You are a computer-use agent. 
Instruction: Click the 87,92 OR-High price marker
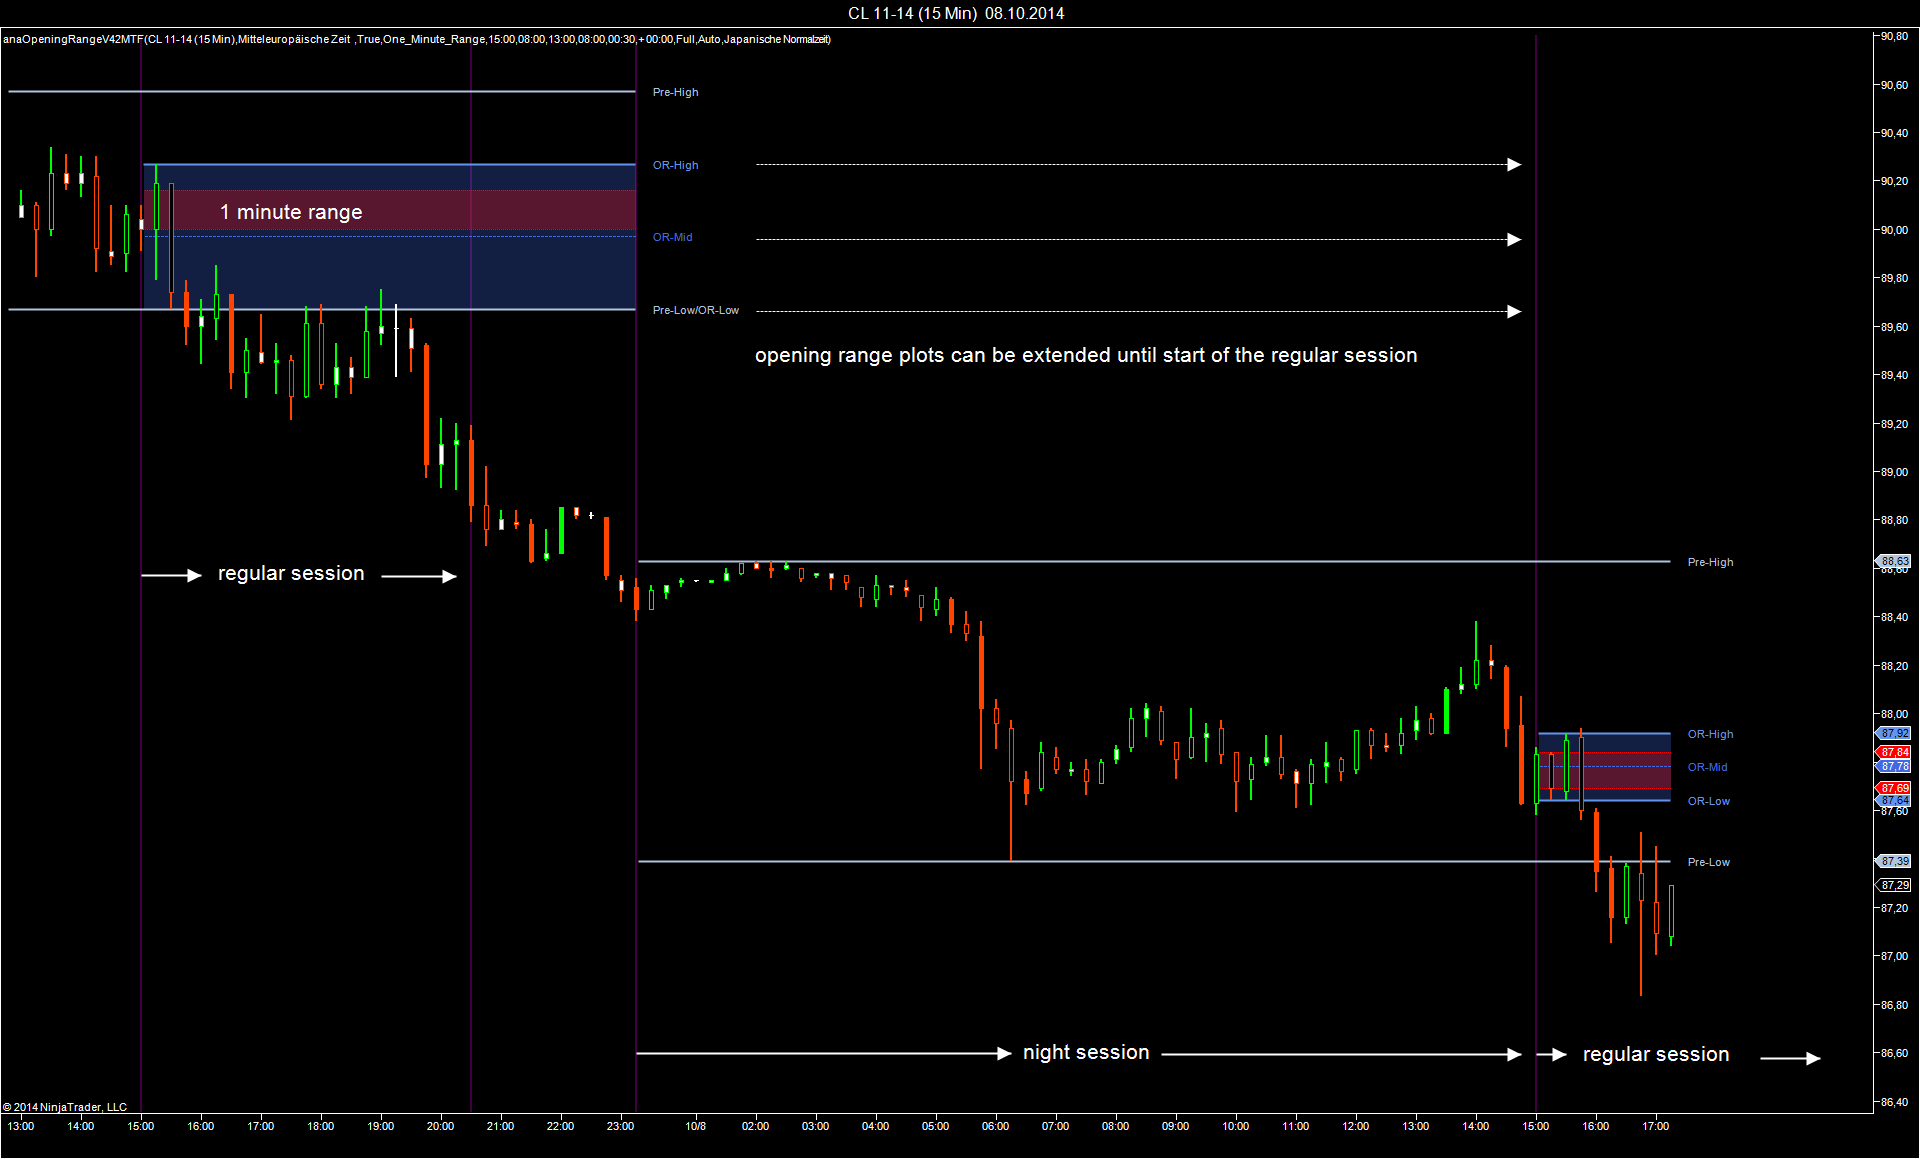[x=1894, y=733]
